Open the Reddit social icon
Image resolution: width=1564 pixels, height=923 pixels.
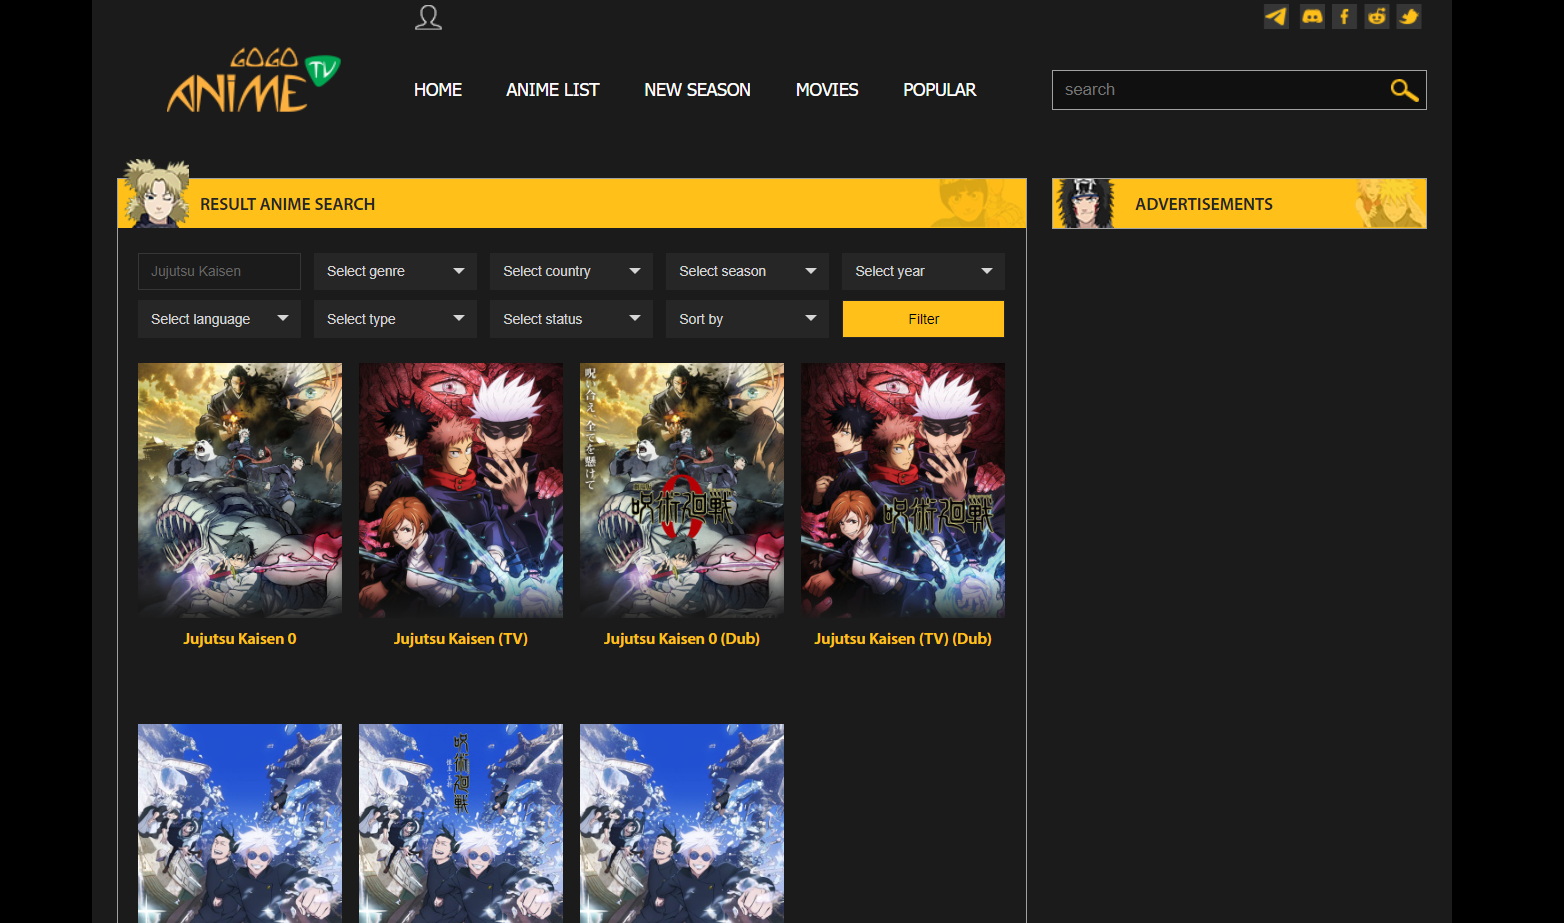(1377, 17)
